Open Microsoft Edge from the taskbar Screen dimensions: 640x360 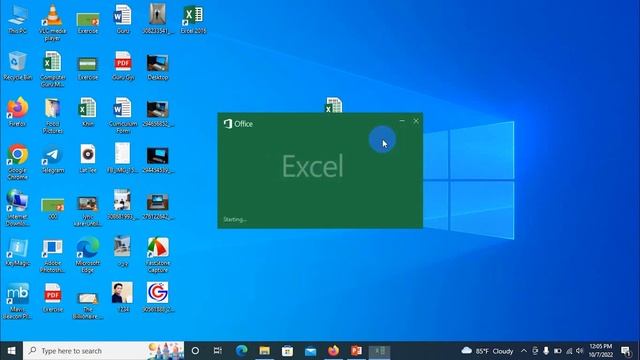[242, 351]
